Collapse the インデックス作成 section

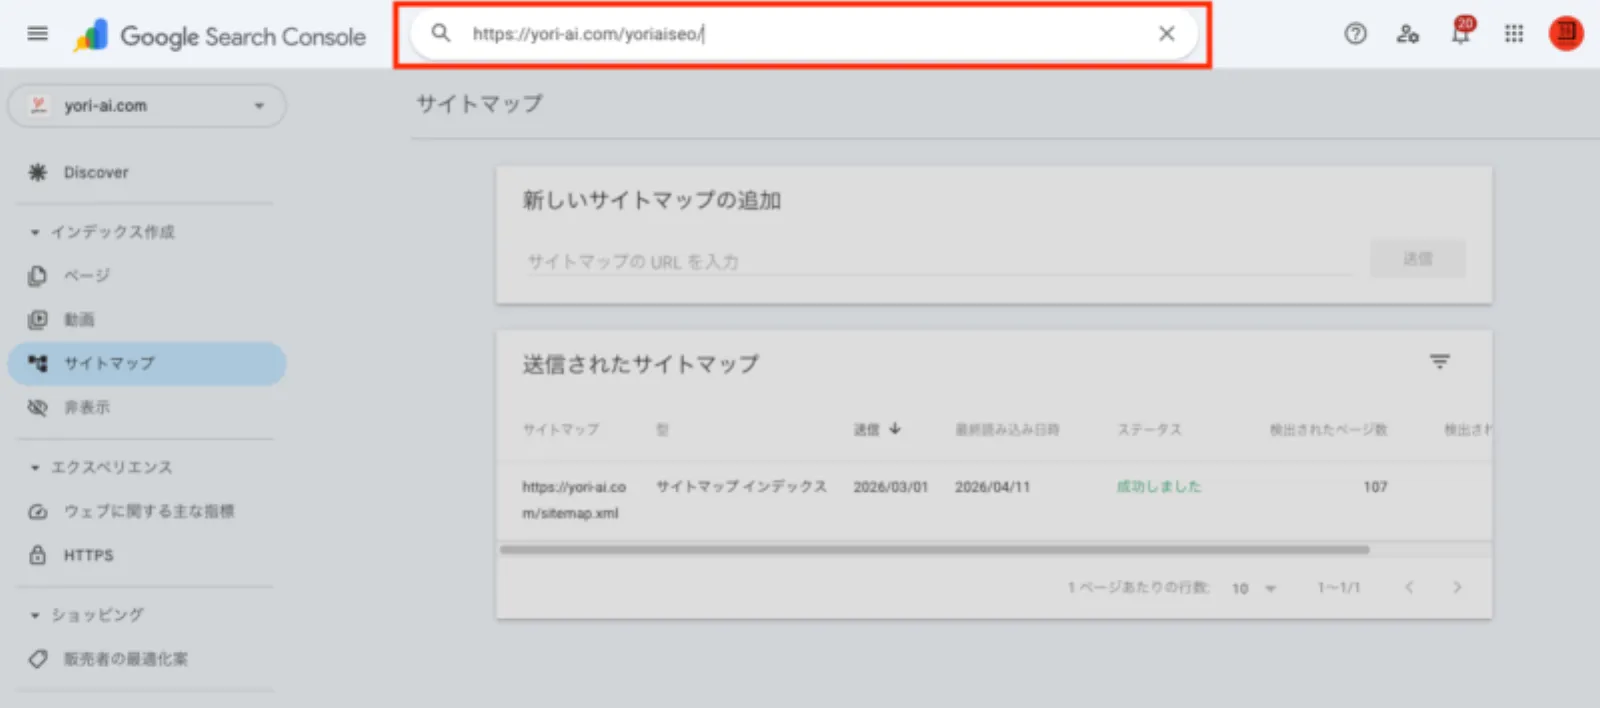tap(101, 232)
